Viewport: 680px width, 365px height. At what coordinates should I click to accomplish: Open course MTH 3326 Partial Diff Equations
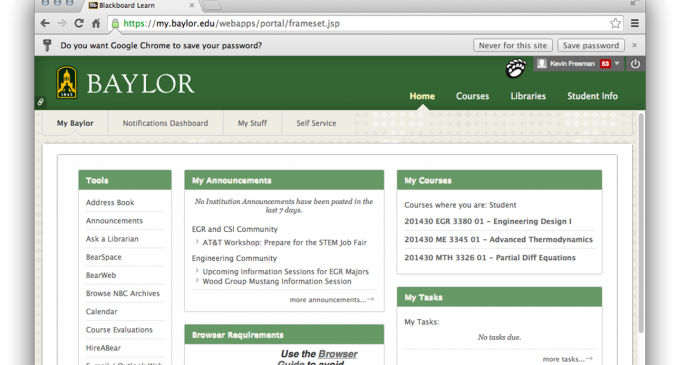[x=490, y=257]
